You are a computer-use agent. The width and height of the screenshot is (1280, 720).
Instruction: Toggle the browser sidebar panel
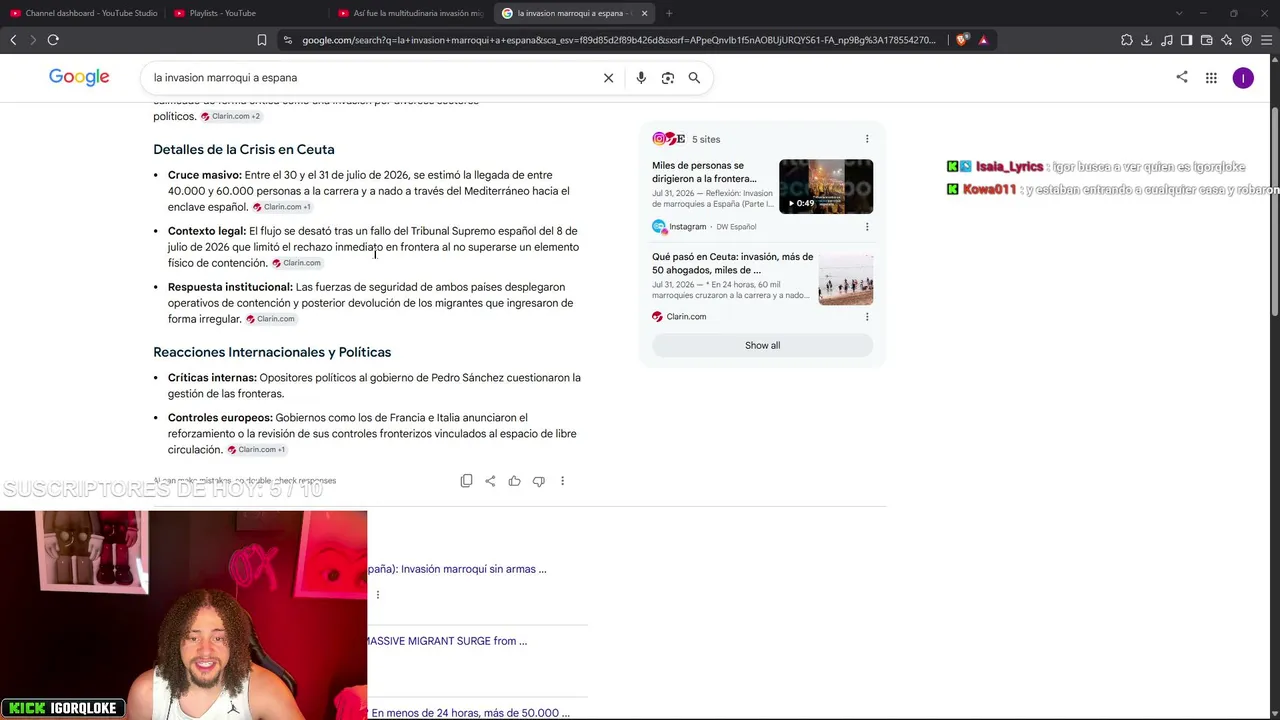point(1186,40)
